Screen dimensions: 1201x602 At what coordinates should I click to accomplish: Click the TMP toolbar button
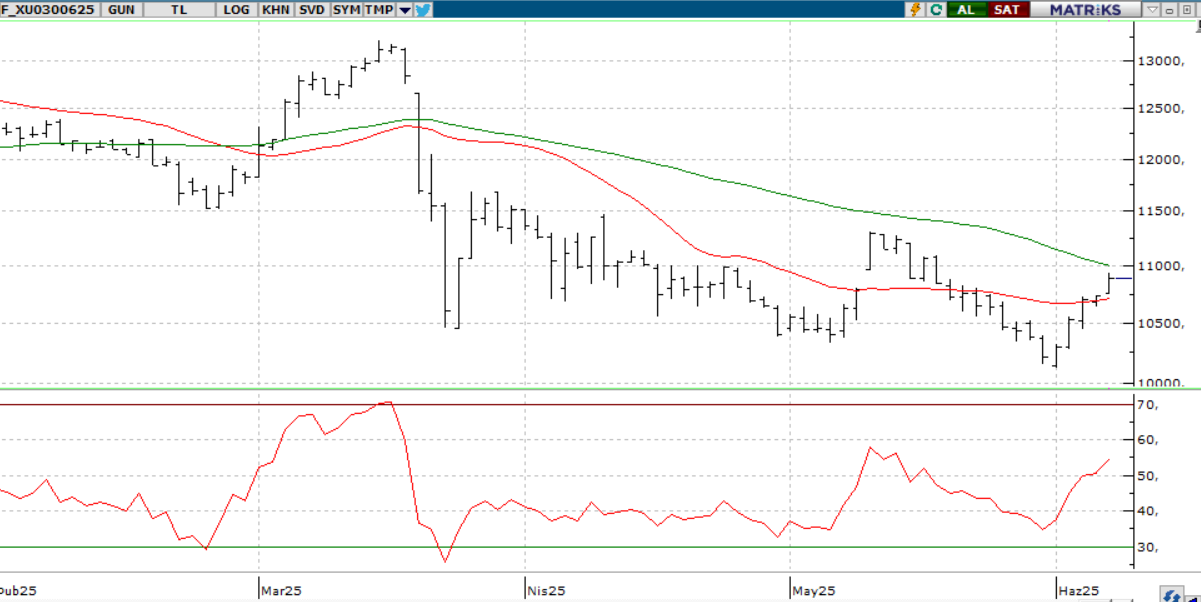pyautogui.click(x=379, y=9)
